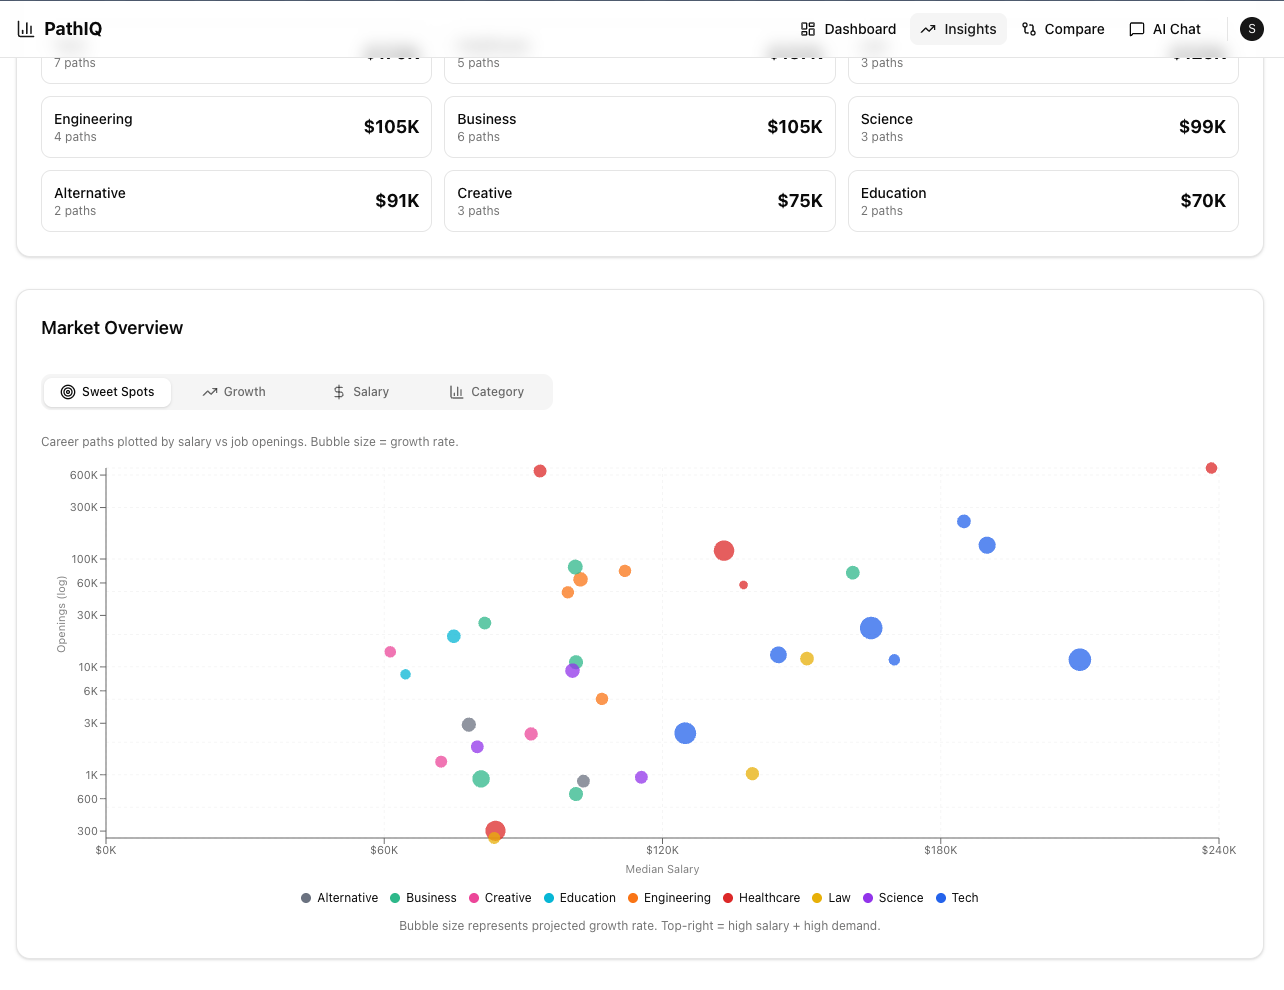Click the Education legend color dot

tap(549, 898)
